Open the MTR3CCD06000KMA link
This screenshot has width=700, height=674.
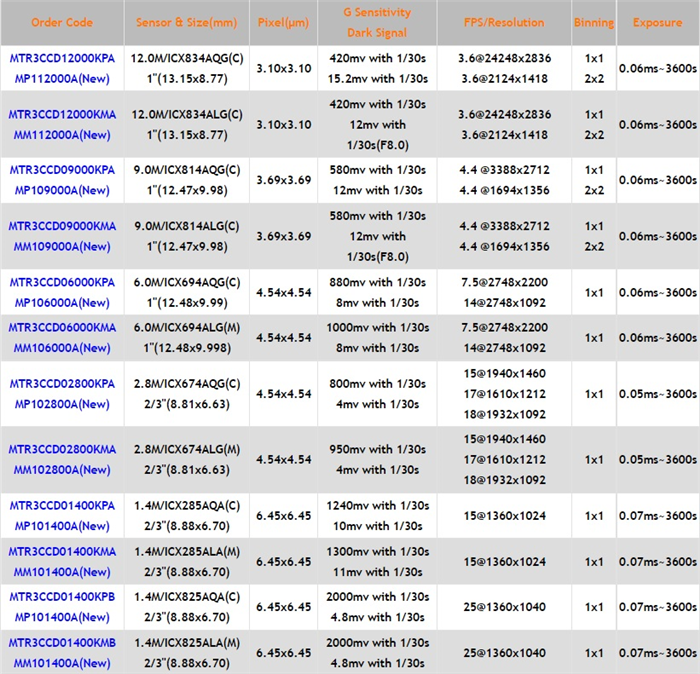[62, 328]
